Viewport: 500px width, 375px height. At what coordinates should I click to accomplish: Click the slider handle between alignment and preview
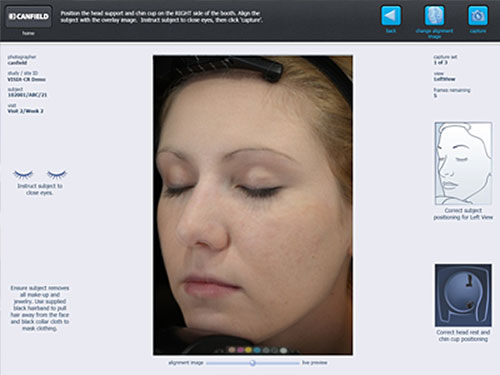(253, 363)
